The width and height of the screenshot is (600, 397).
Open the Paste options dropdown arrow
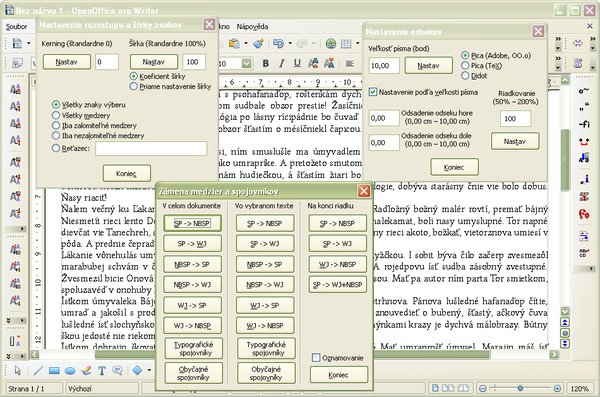point(246,43)
